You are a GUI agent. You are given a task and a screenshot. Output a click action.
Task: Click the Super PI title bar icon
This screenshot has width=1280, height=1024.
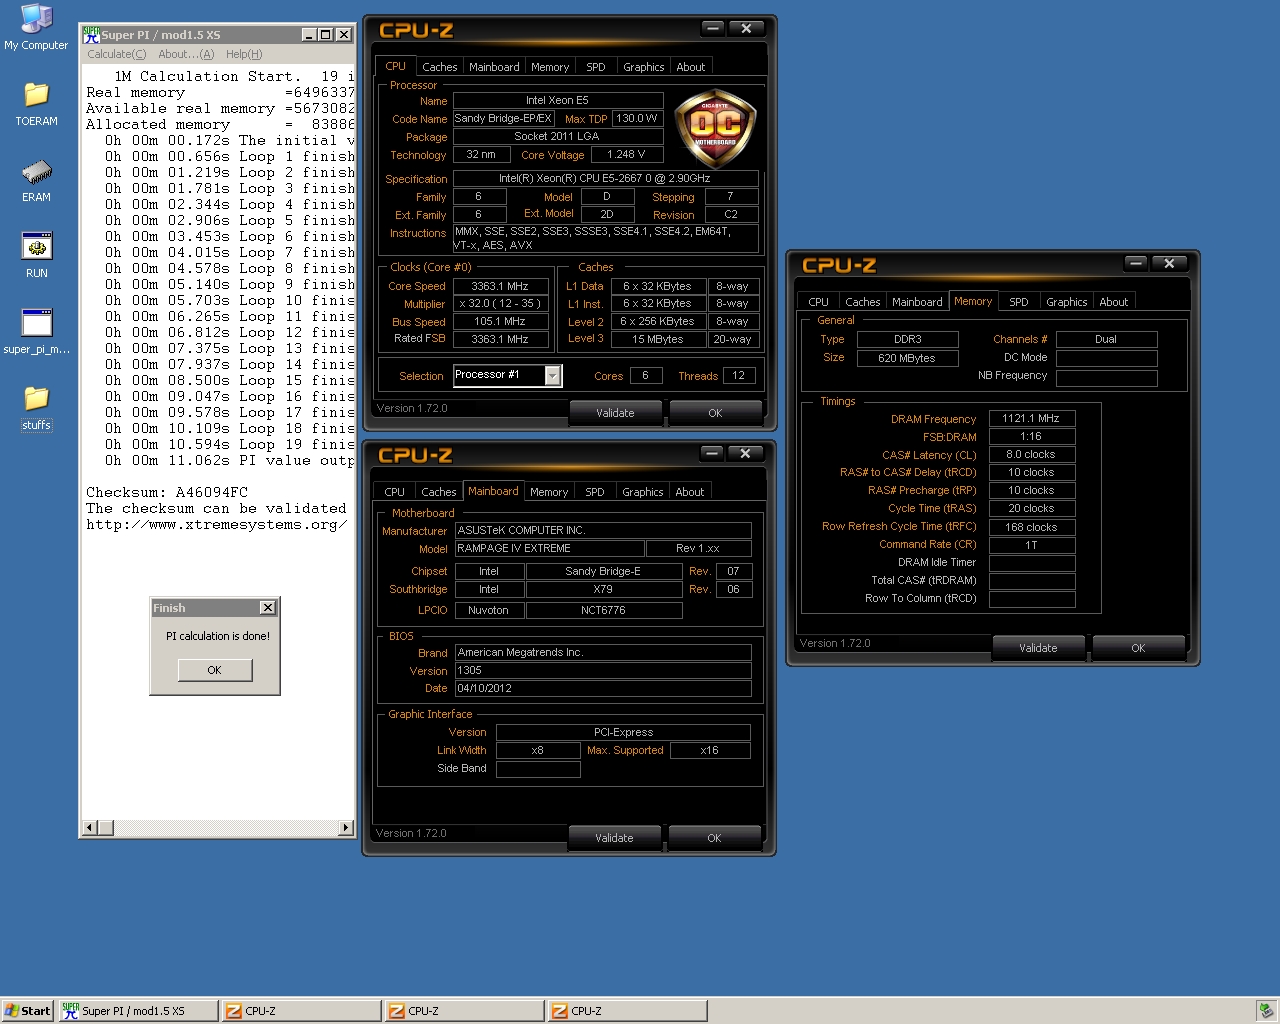[x=91, y=34]
